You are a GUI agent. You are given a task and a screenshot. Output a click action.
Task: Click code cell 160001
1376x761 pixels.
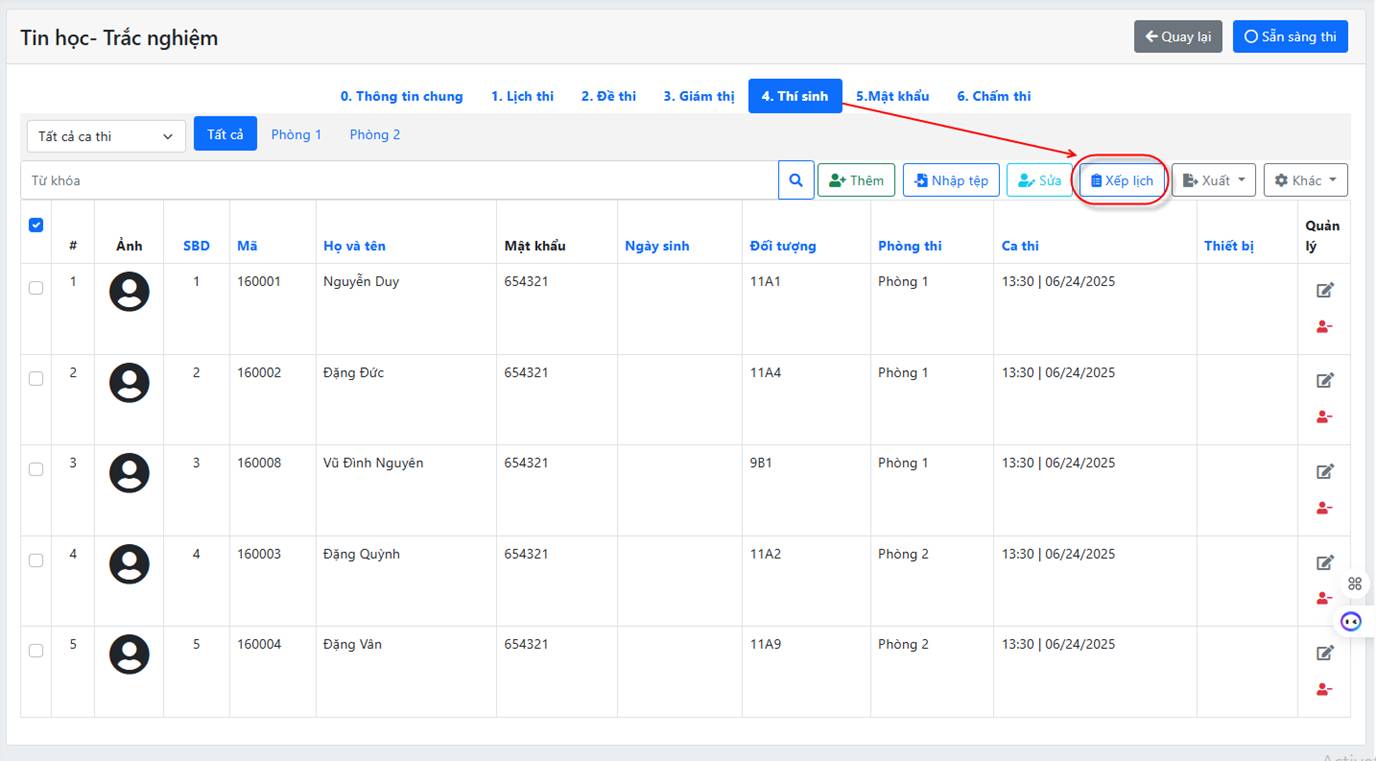coord(259,282)
